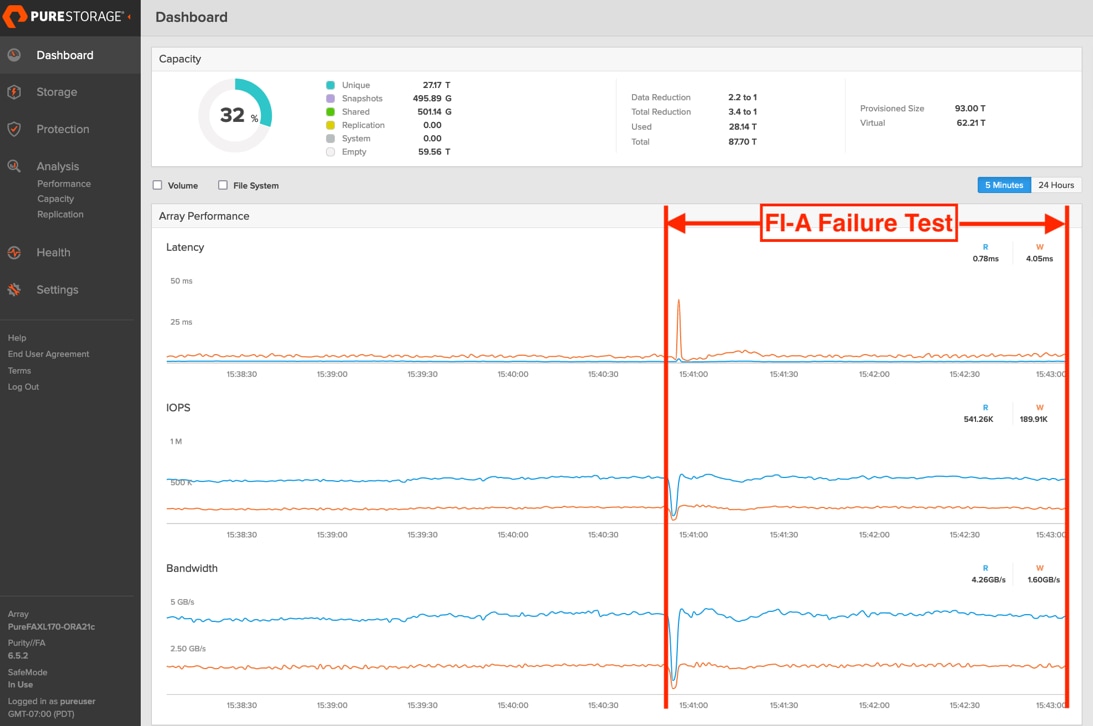The height and width of the screenshot is (726, 1093).
Task: Open Replication under Analysis
Action: click(60, 214)
